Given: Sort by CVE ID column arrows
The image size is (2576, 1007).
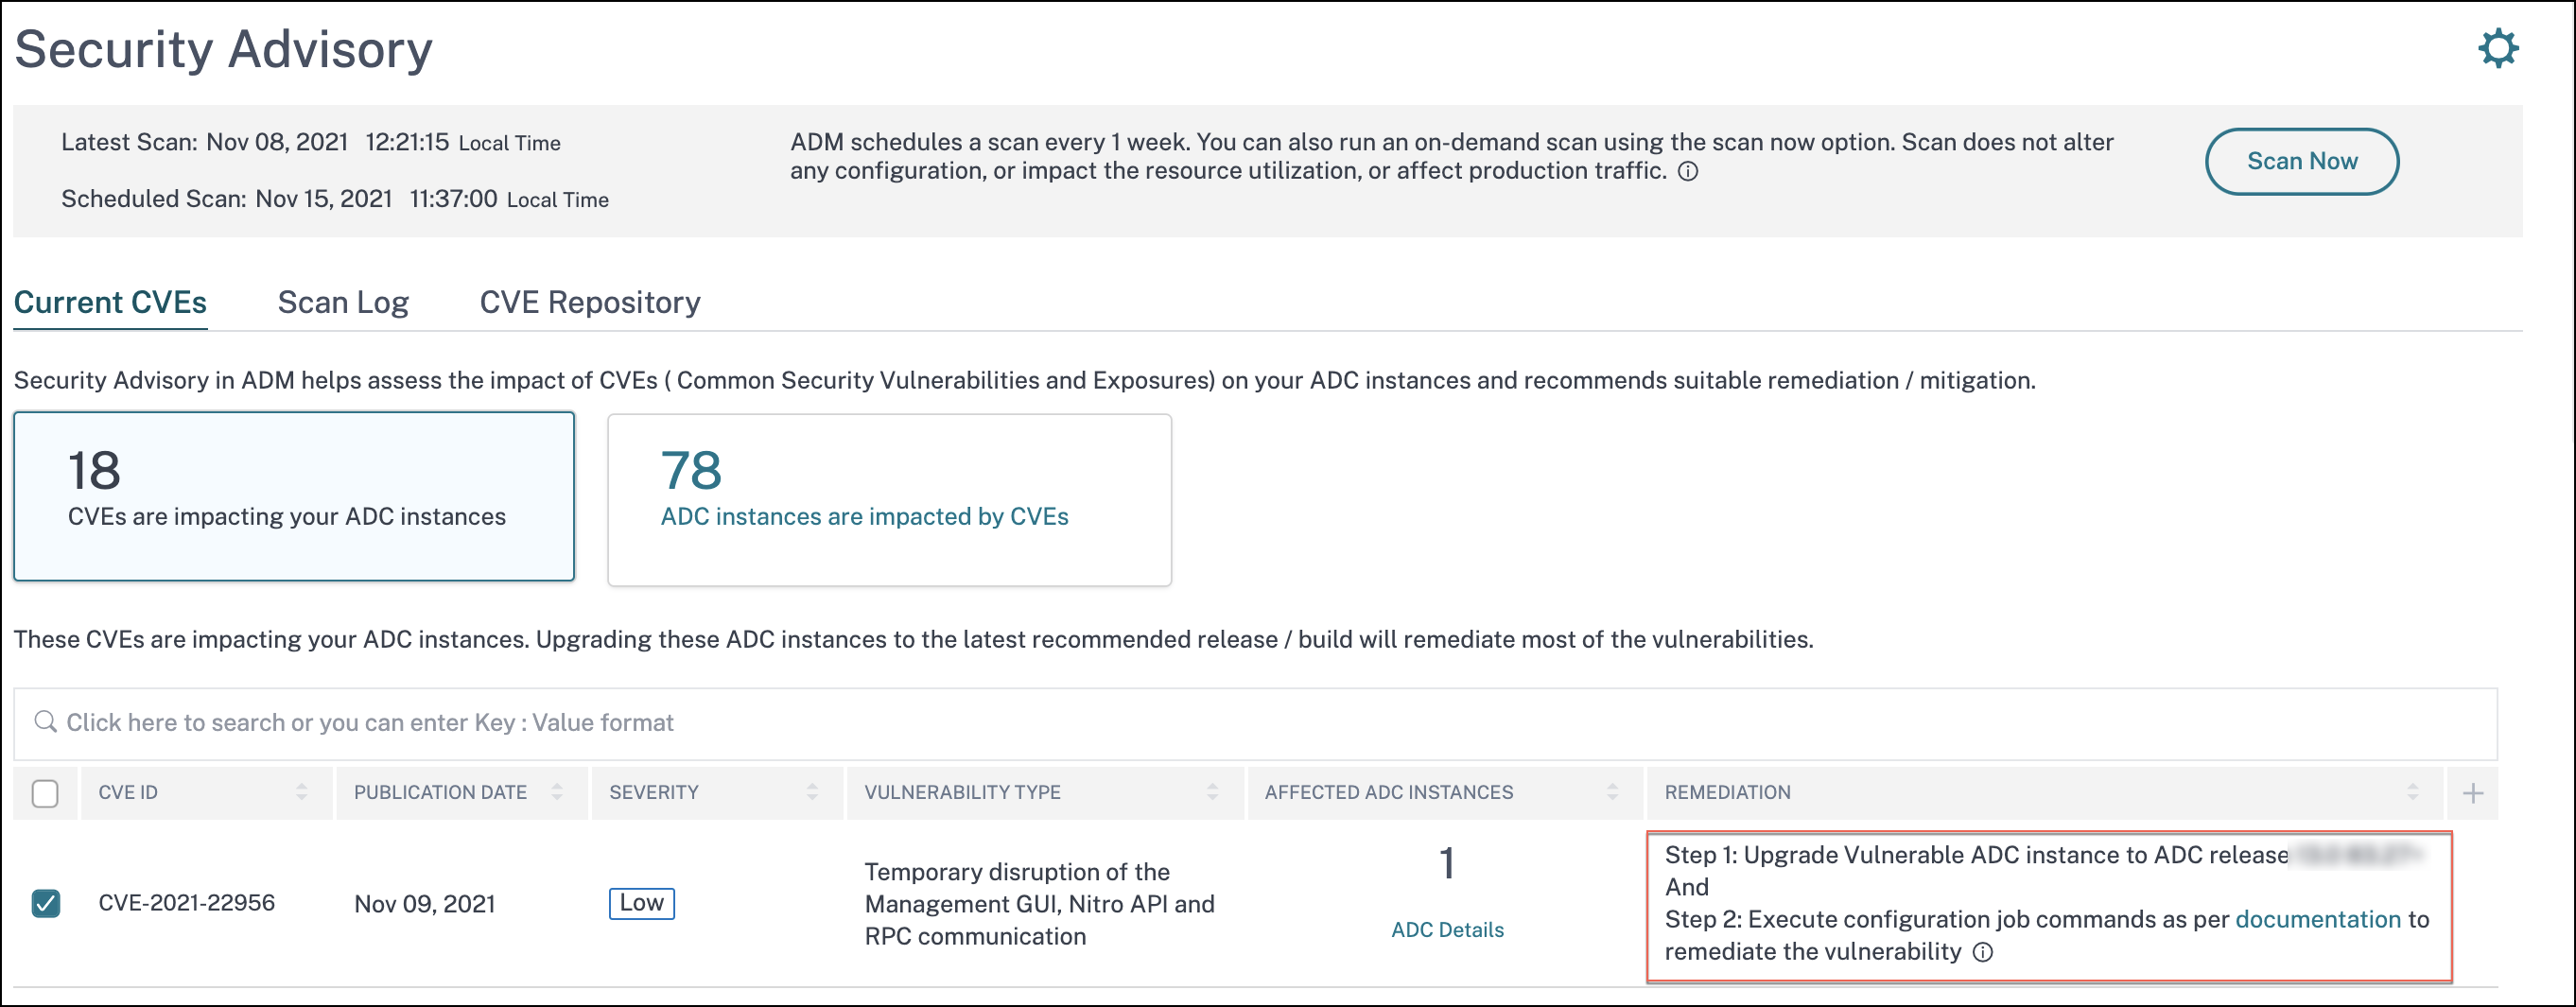Looking at the screenshot, I should pyautogui.click(x=302, y=792).
